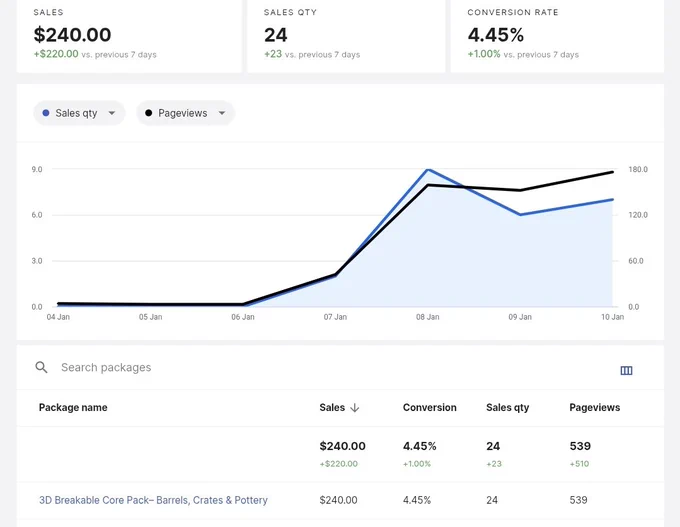Click the 04 Jan chart axis label
The height and width of the screenshot is (527, 680).
(58, 317)
